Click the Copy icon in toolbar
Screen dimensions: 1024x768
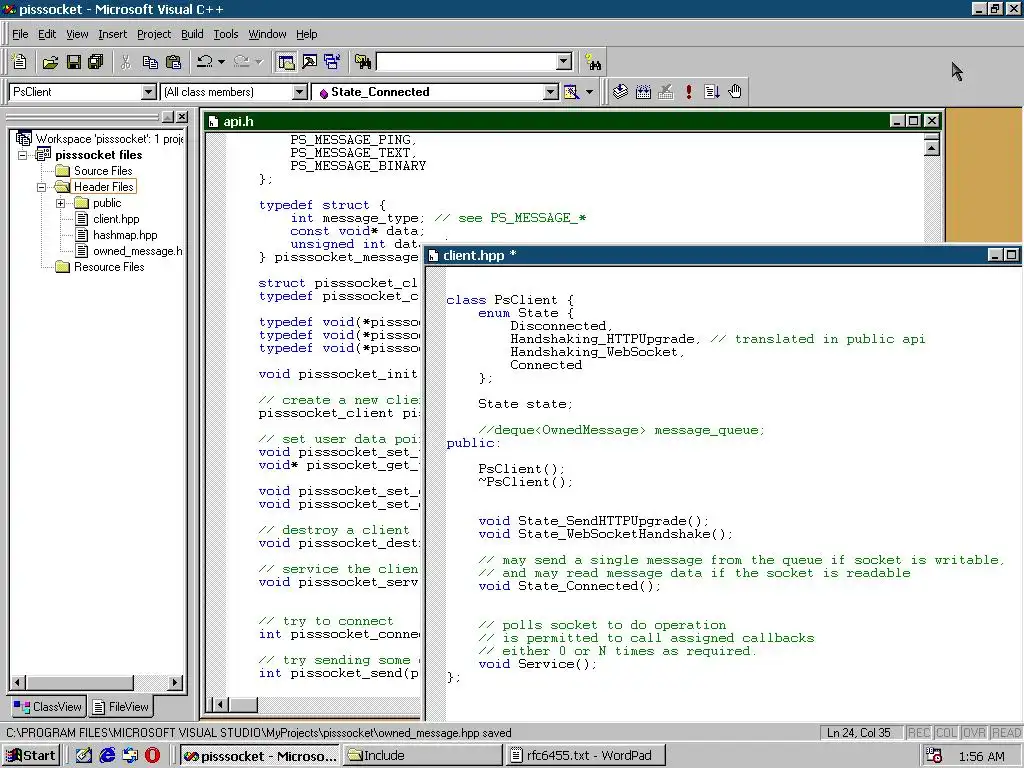(x=150, y=62)
